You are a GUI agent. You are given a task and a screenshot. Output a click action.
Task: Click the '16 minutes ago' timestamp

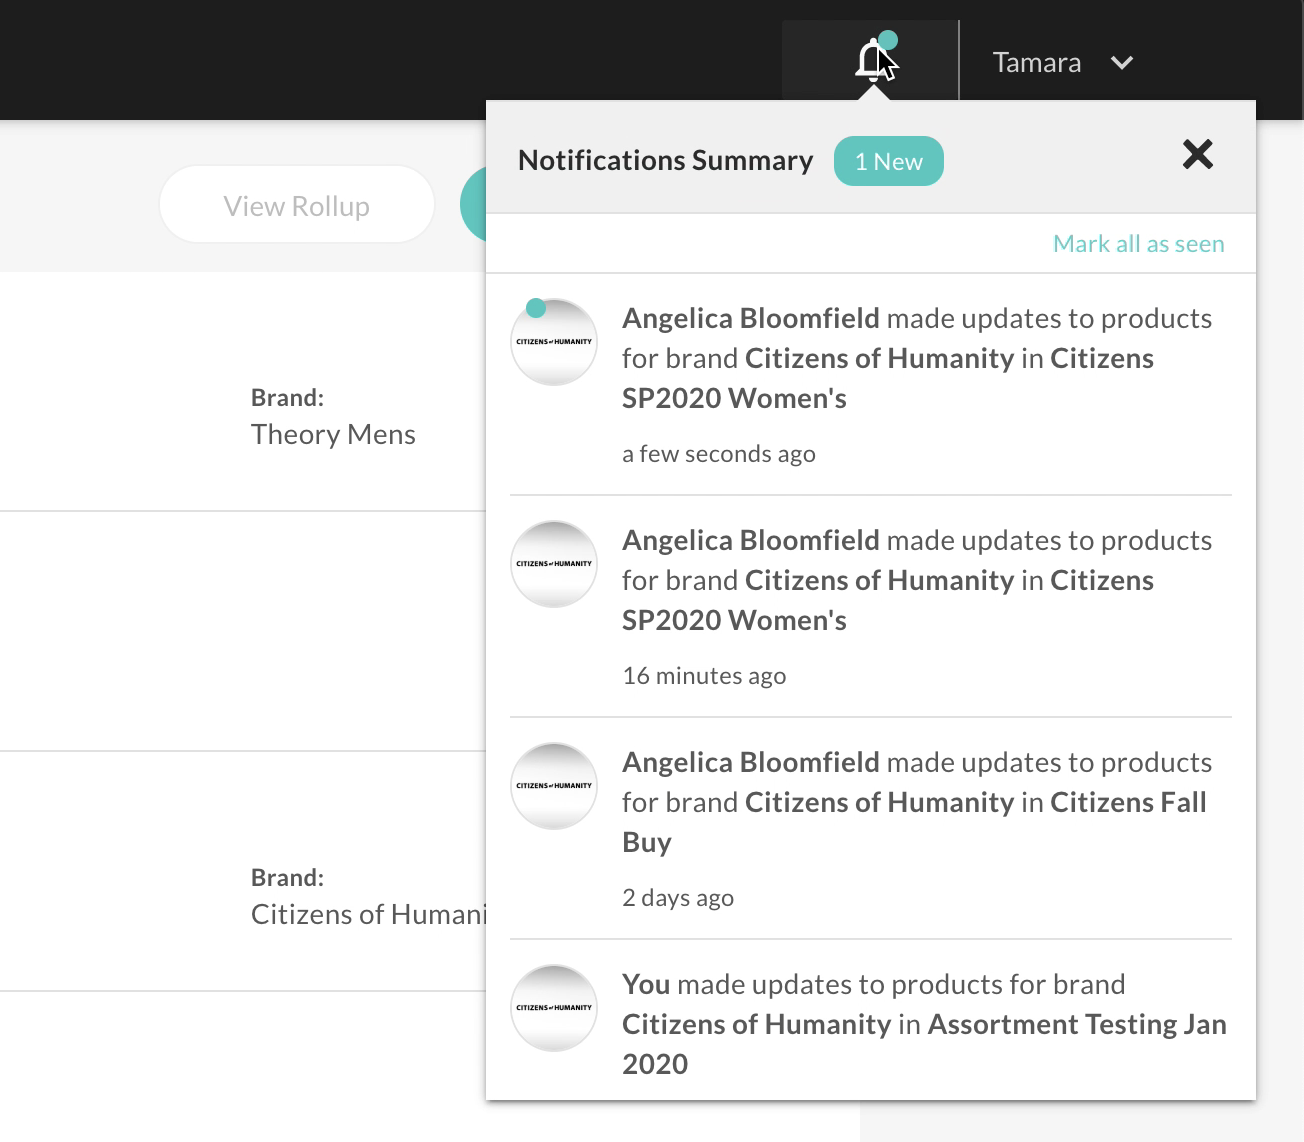[x=704, y=676]
